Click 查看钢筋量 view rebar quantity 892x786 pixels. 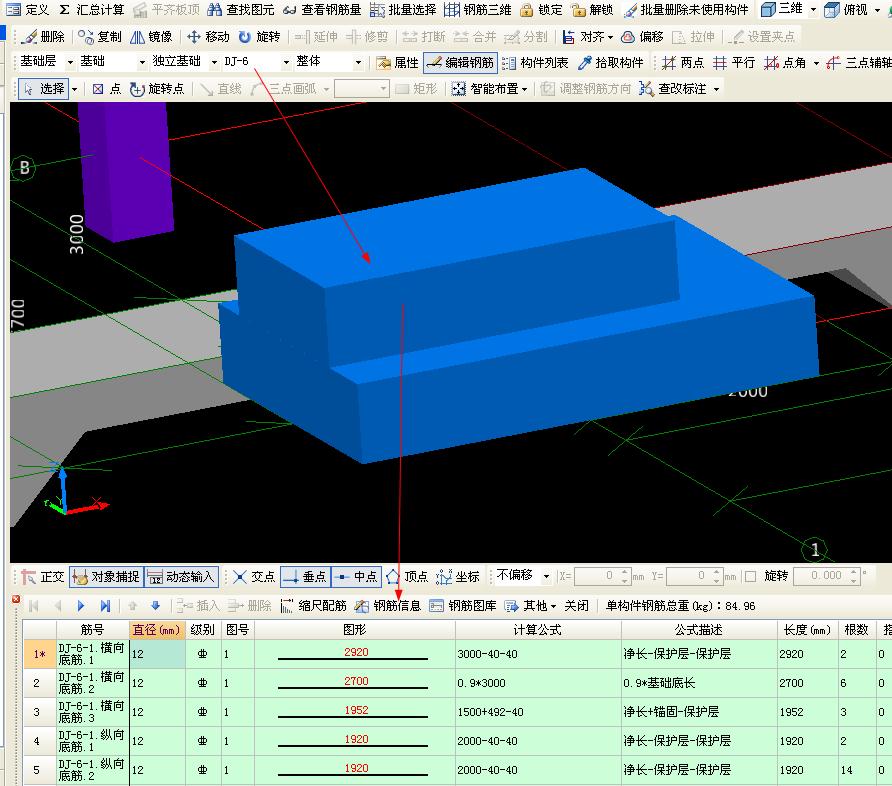pyautogui.click(x=322, y=10)
